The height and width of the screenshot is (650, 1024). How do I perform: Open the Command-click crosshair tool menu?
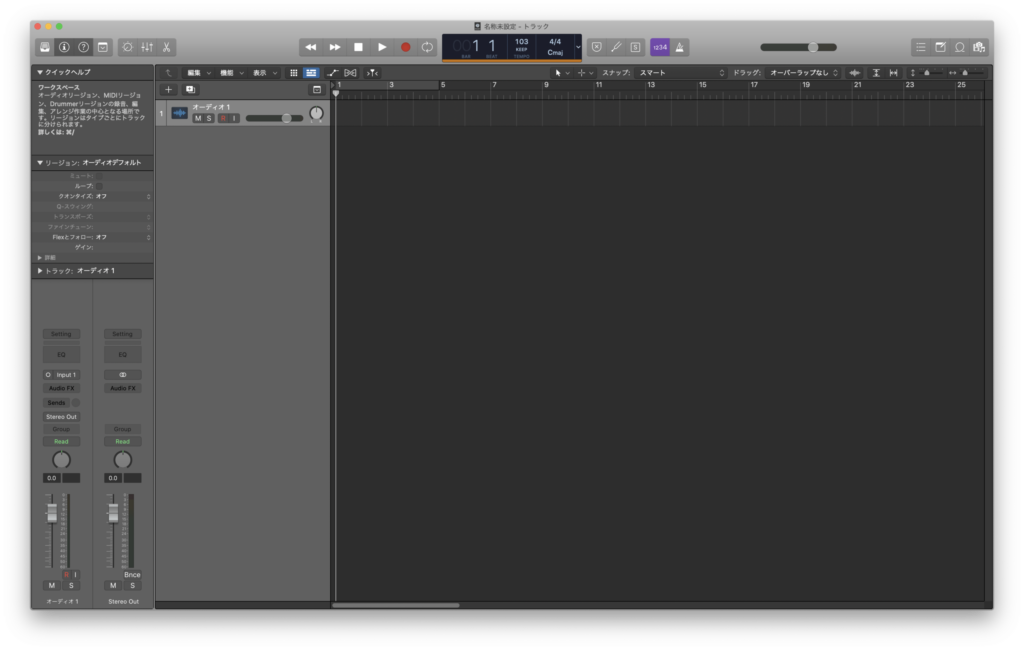tap(584, 73)
